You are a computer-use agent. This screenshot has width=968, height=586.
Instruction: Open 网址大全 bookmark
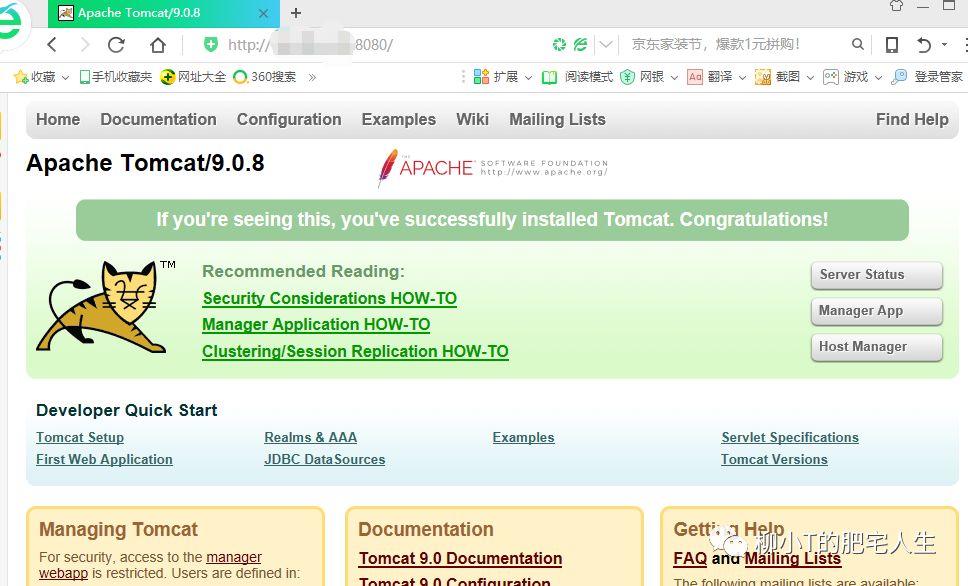click(193, 77)
